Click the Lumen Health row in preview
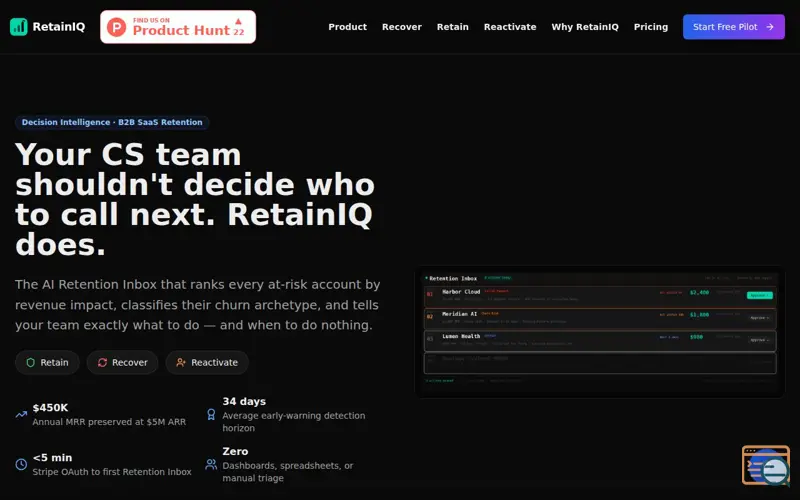The width and height of the screenshot is (800, 500). click(600, 341)
